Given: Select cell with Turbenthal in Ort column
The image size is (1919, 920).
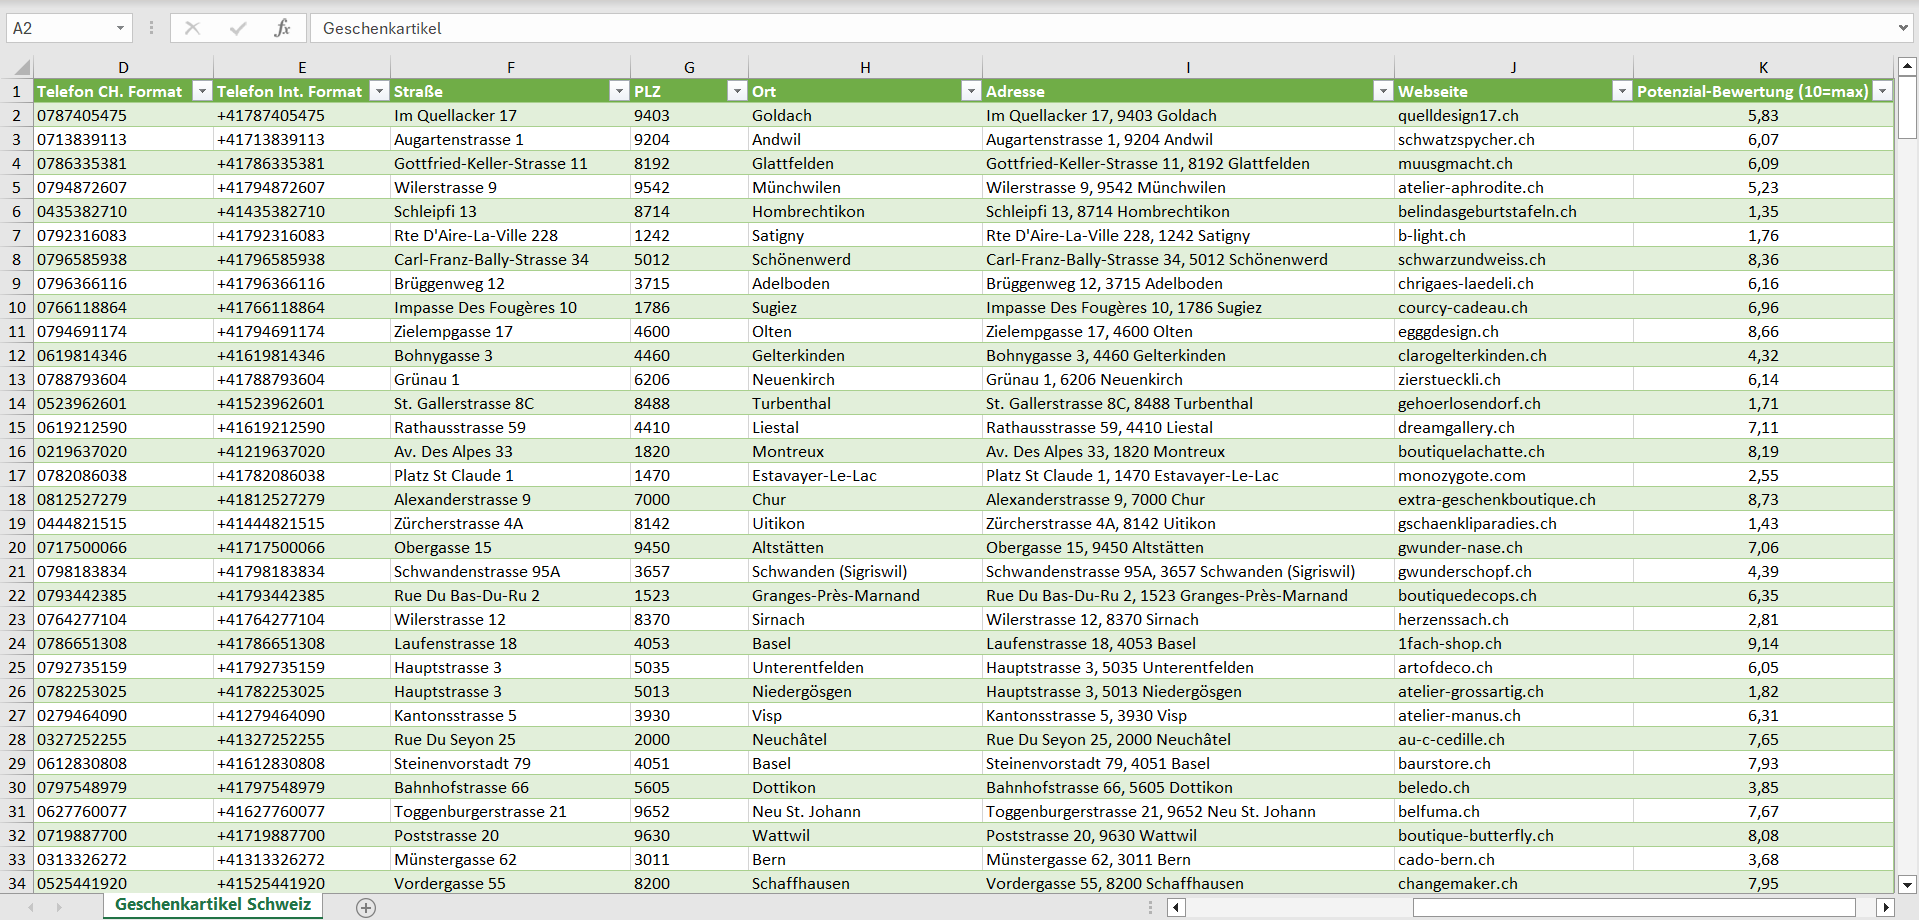Looking at the screenshot, I should (865, 403).
